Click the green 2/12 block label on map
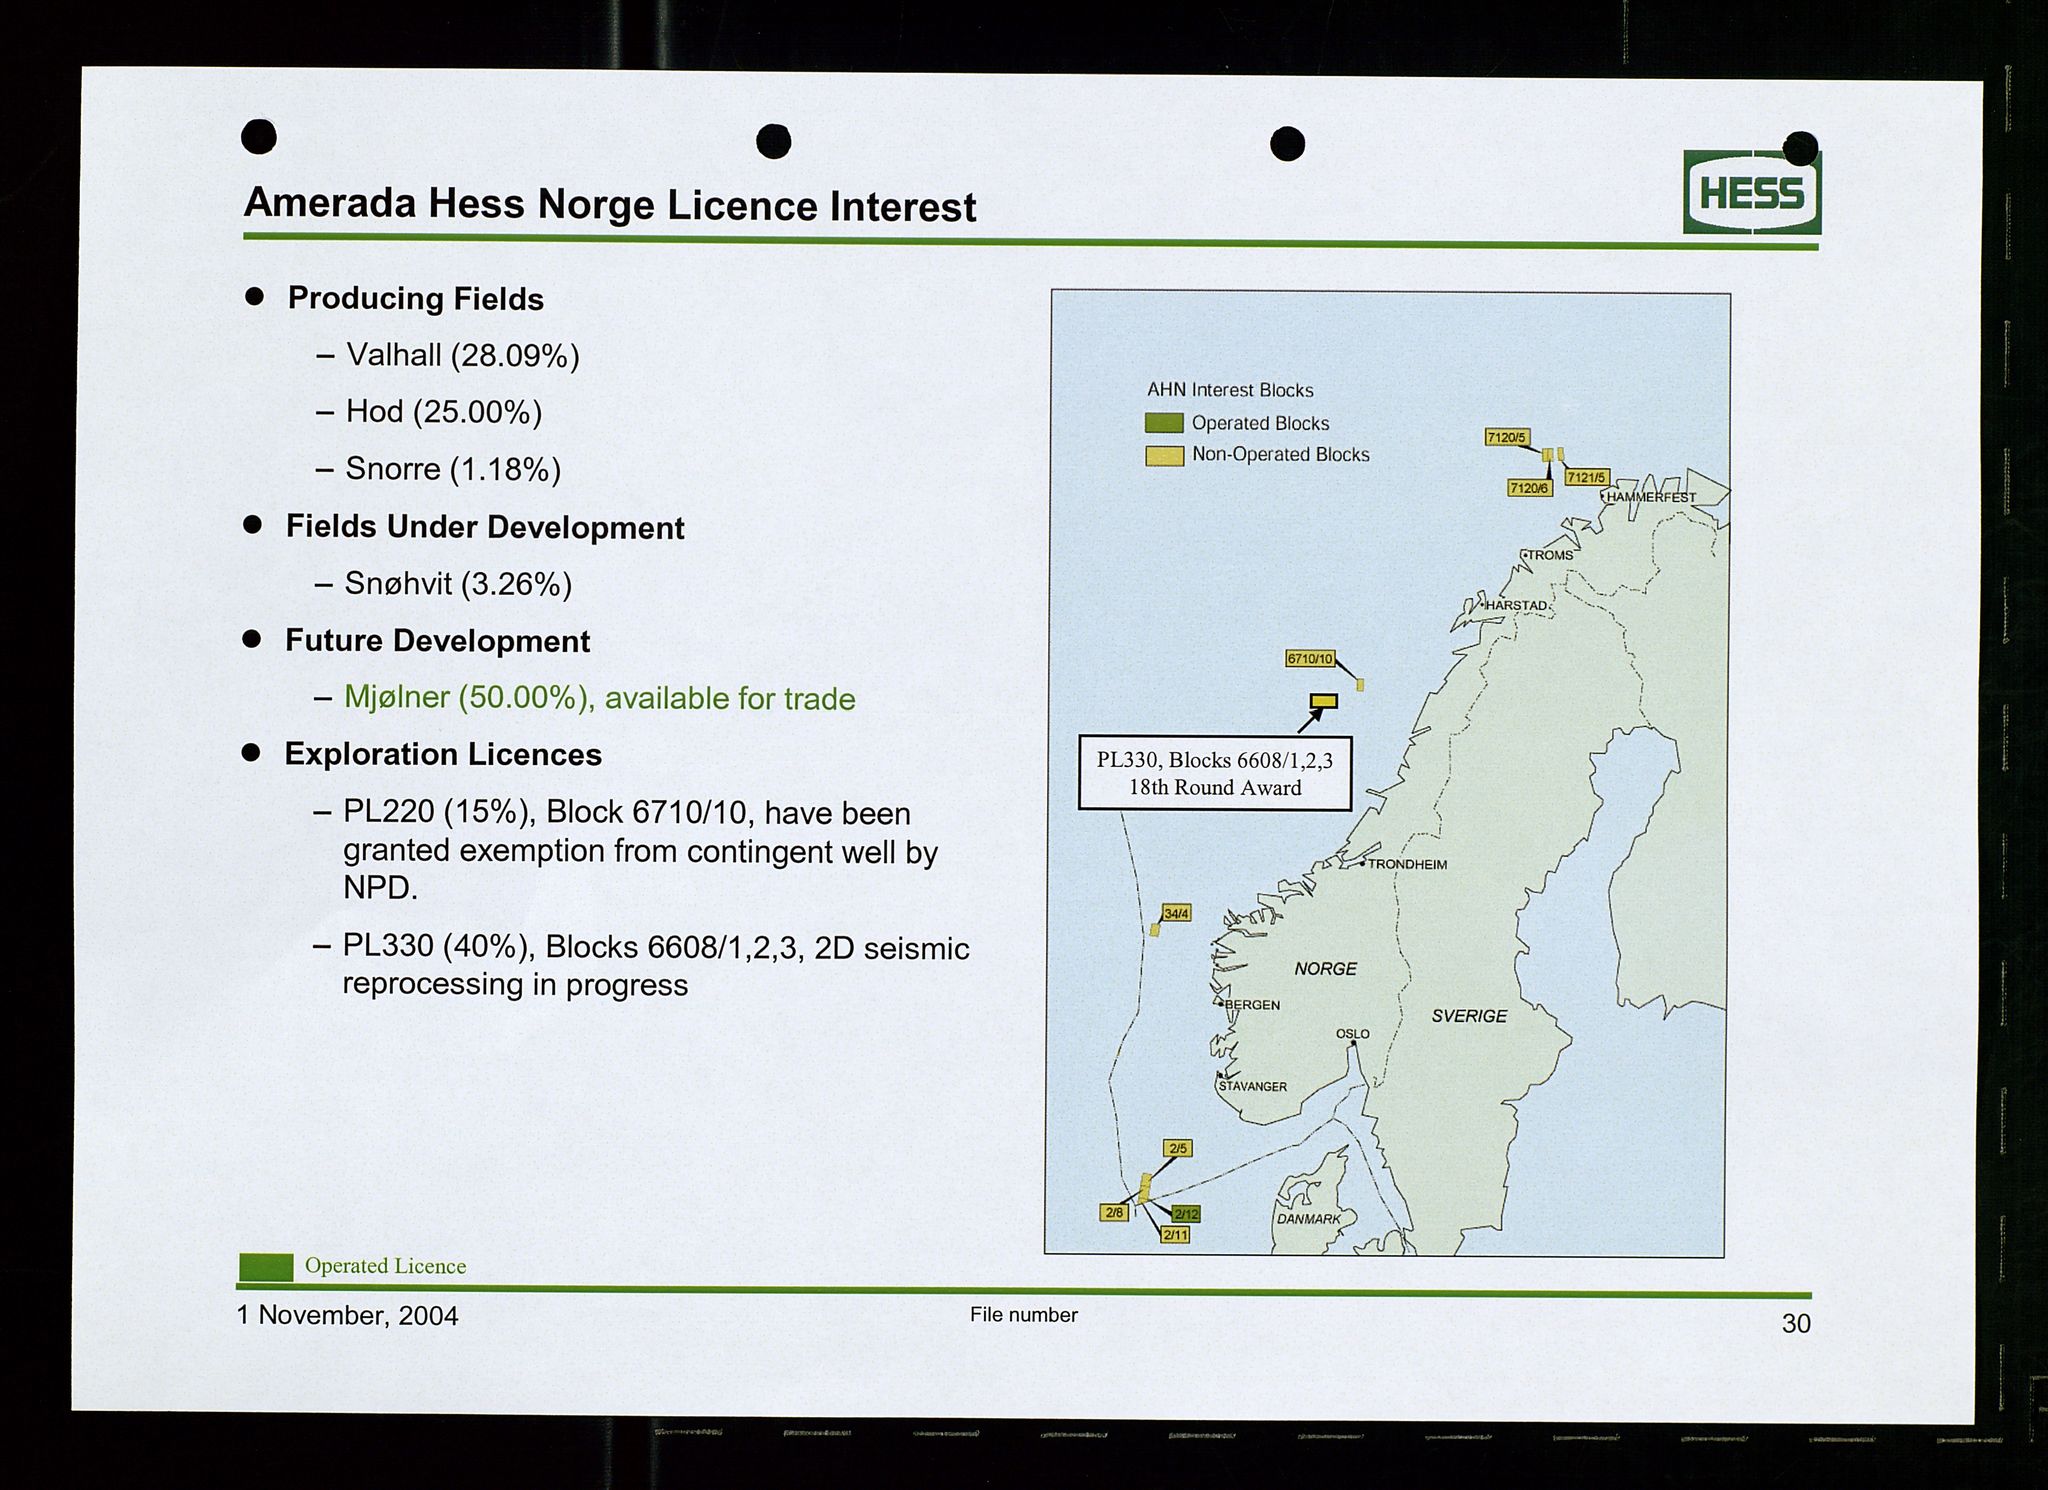 [x=1185, y=1214]
